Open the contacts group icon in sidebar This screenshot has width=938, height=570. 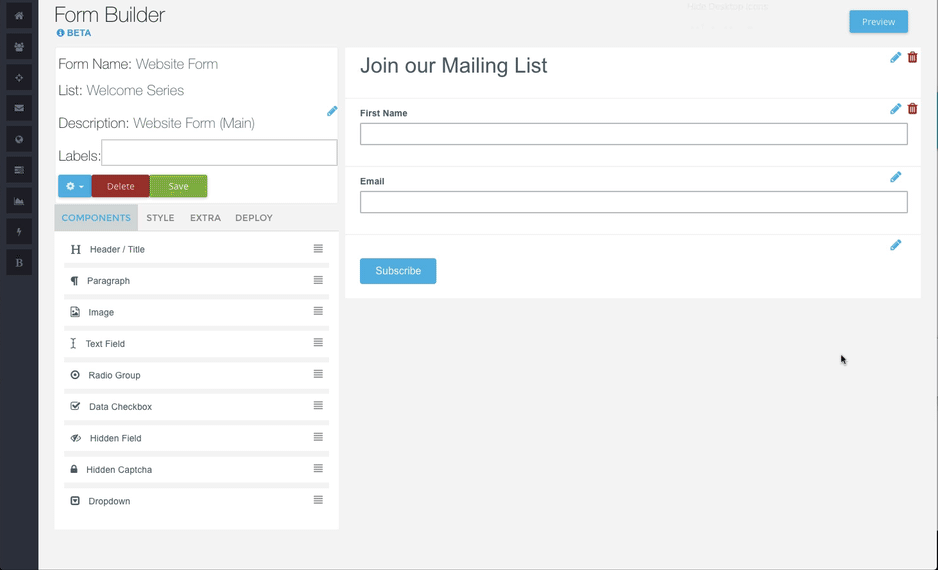coord(19,47)
